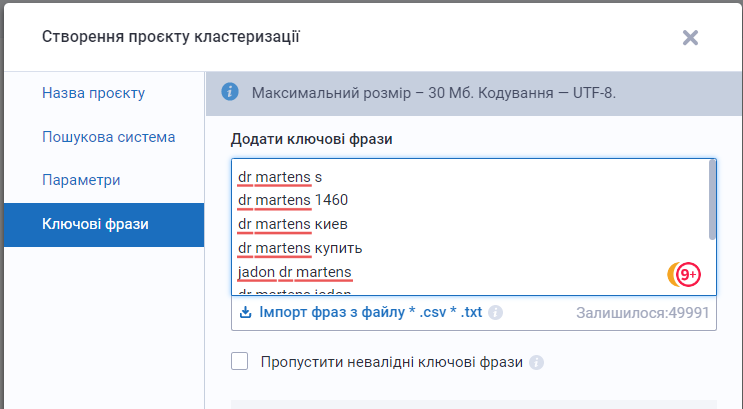Click the 'dr martens купить' line
This screenshot has width=743, height=409.
click(300, 248)
